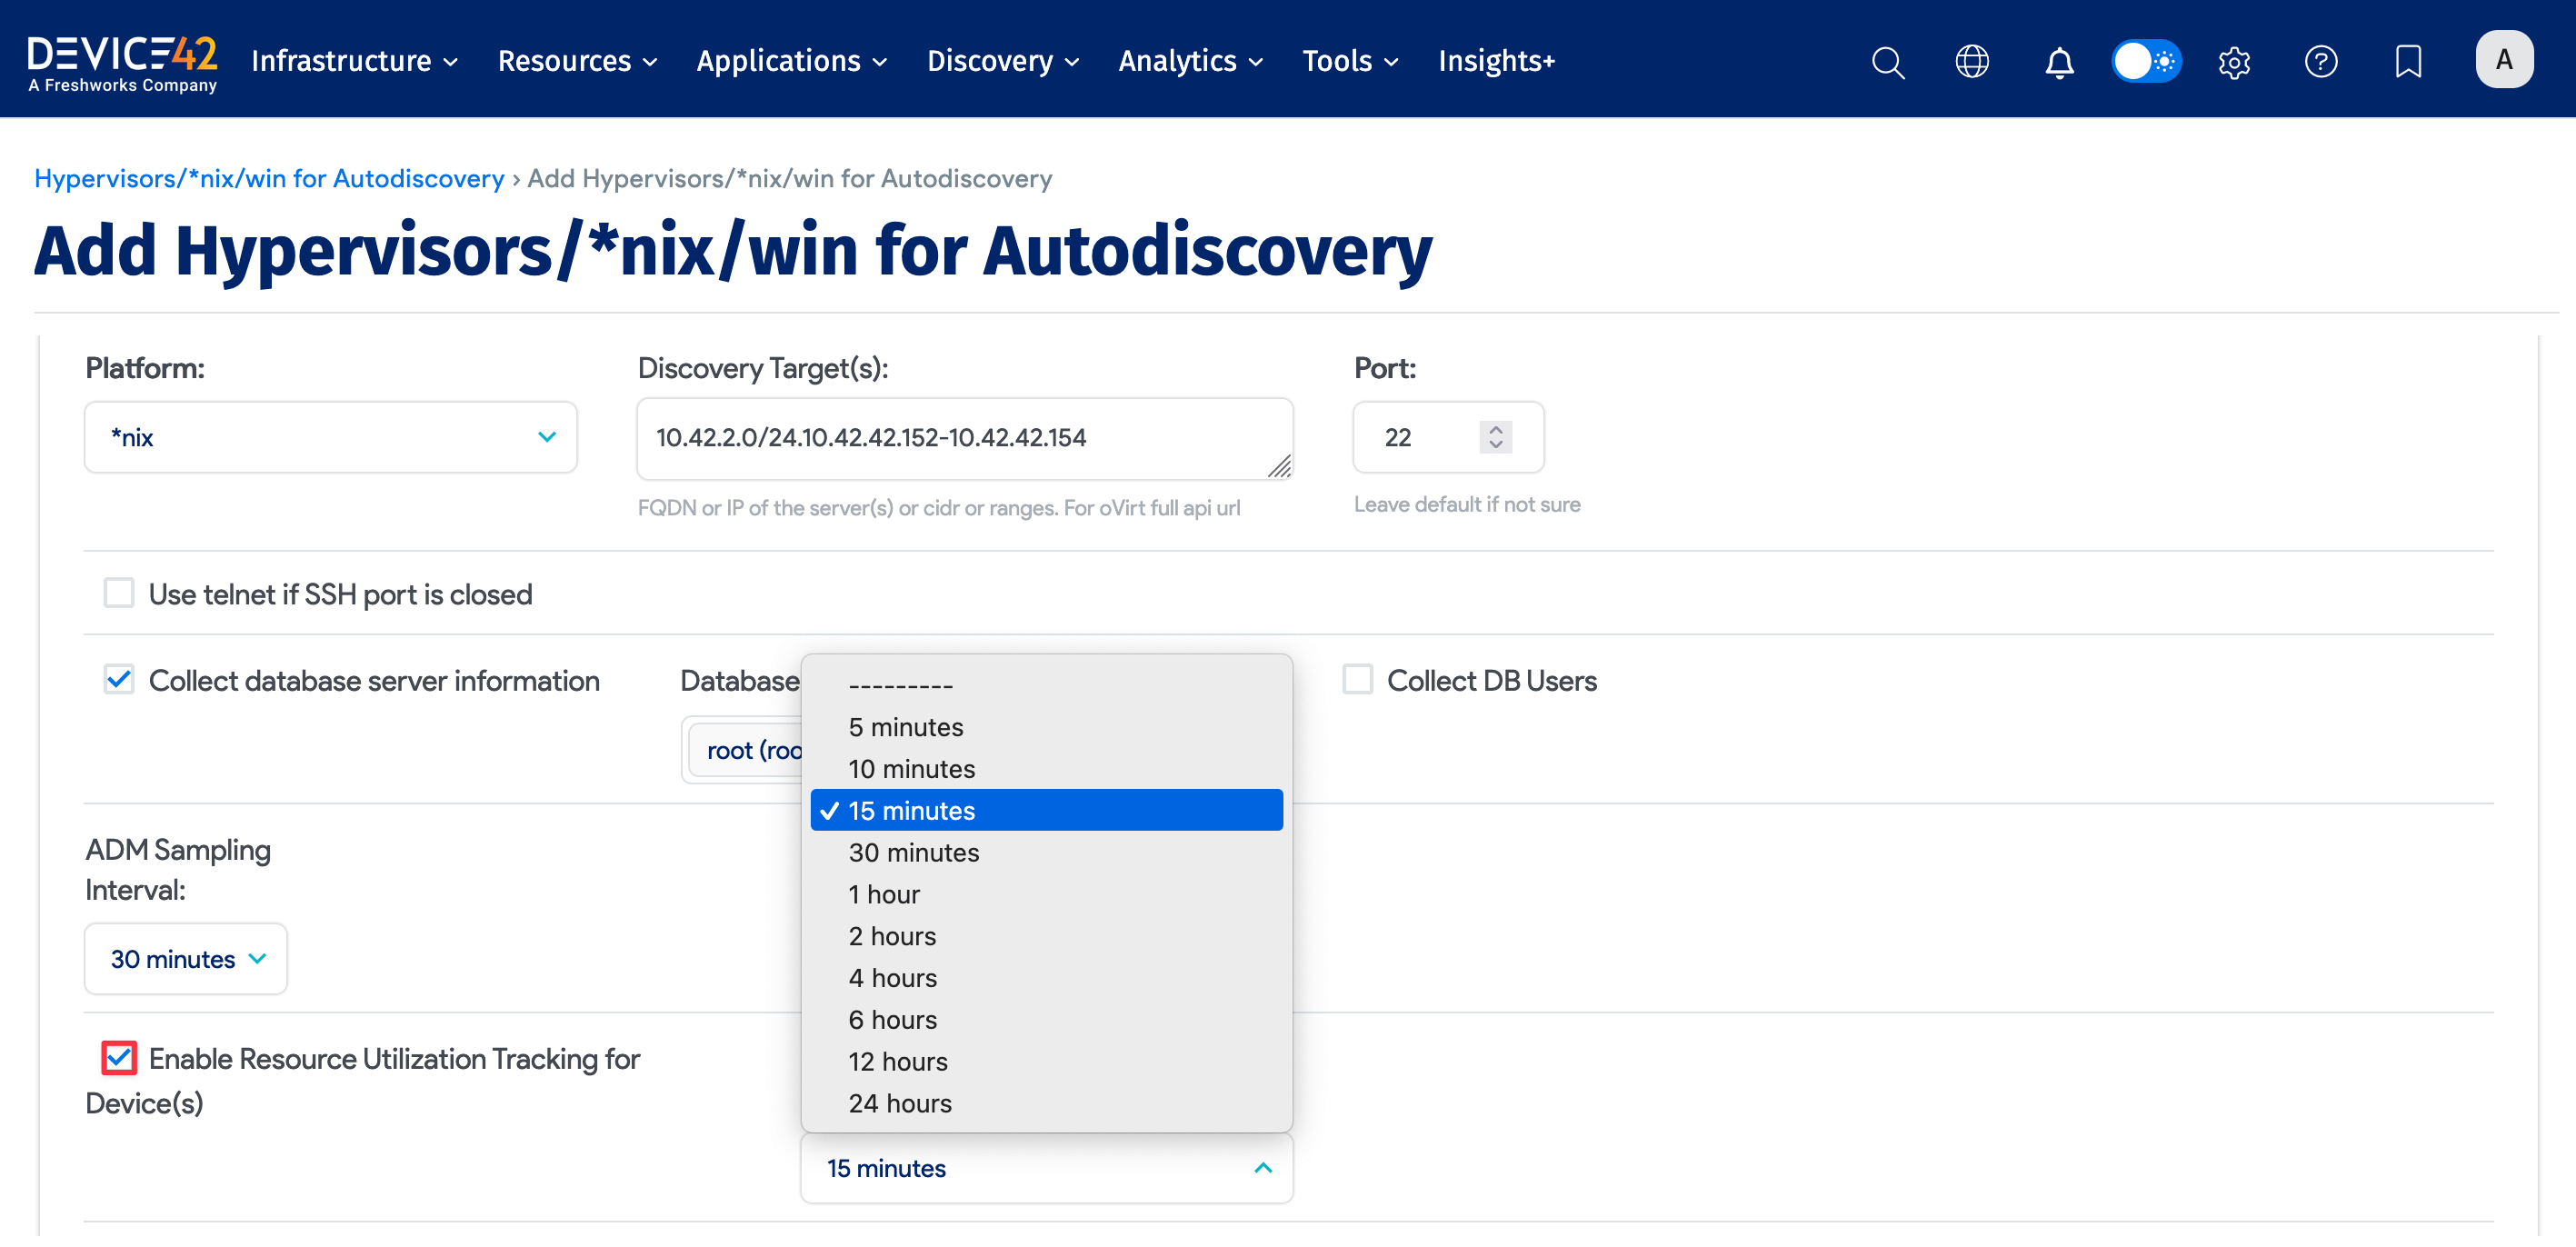2576x1247 pixels.
Task: Toggle the light/dark theme switch
Action: (x=2146, y=62)
